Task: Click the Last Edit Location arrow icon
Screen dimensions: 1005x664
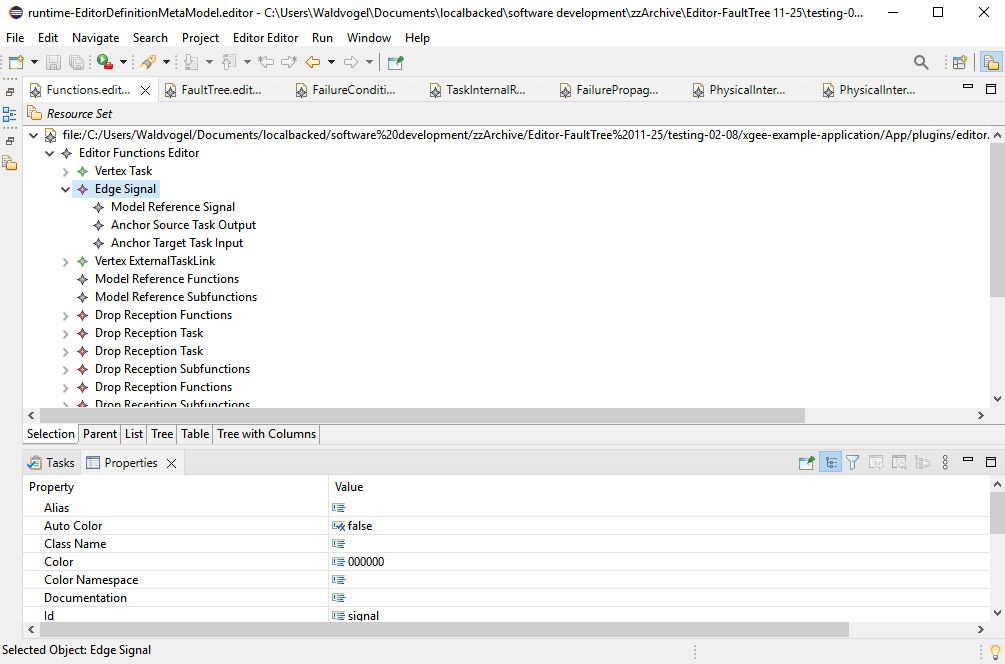Action: coord(266,62)
